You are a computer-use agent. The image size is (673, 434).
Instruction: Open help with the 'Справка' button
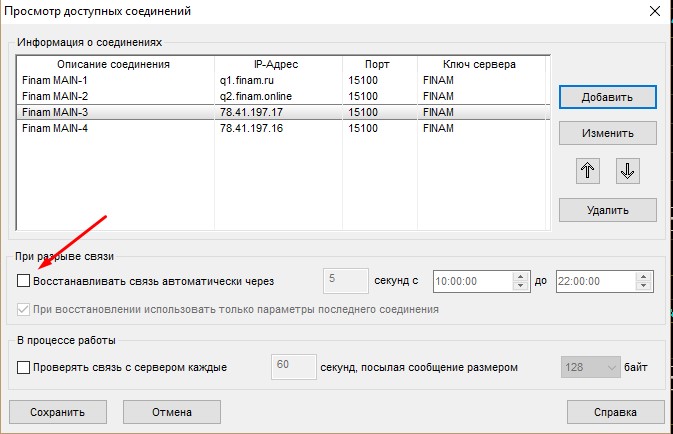[614, 411]
